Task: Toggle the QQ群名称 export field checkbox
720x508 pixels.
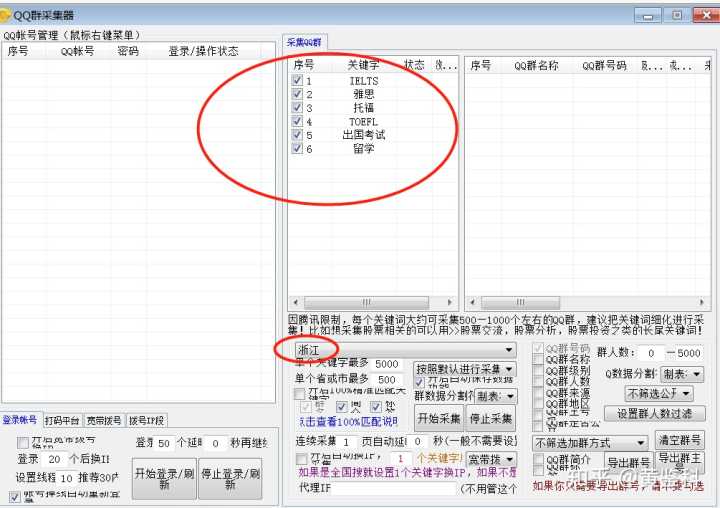Action: [x=539, y=359]
